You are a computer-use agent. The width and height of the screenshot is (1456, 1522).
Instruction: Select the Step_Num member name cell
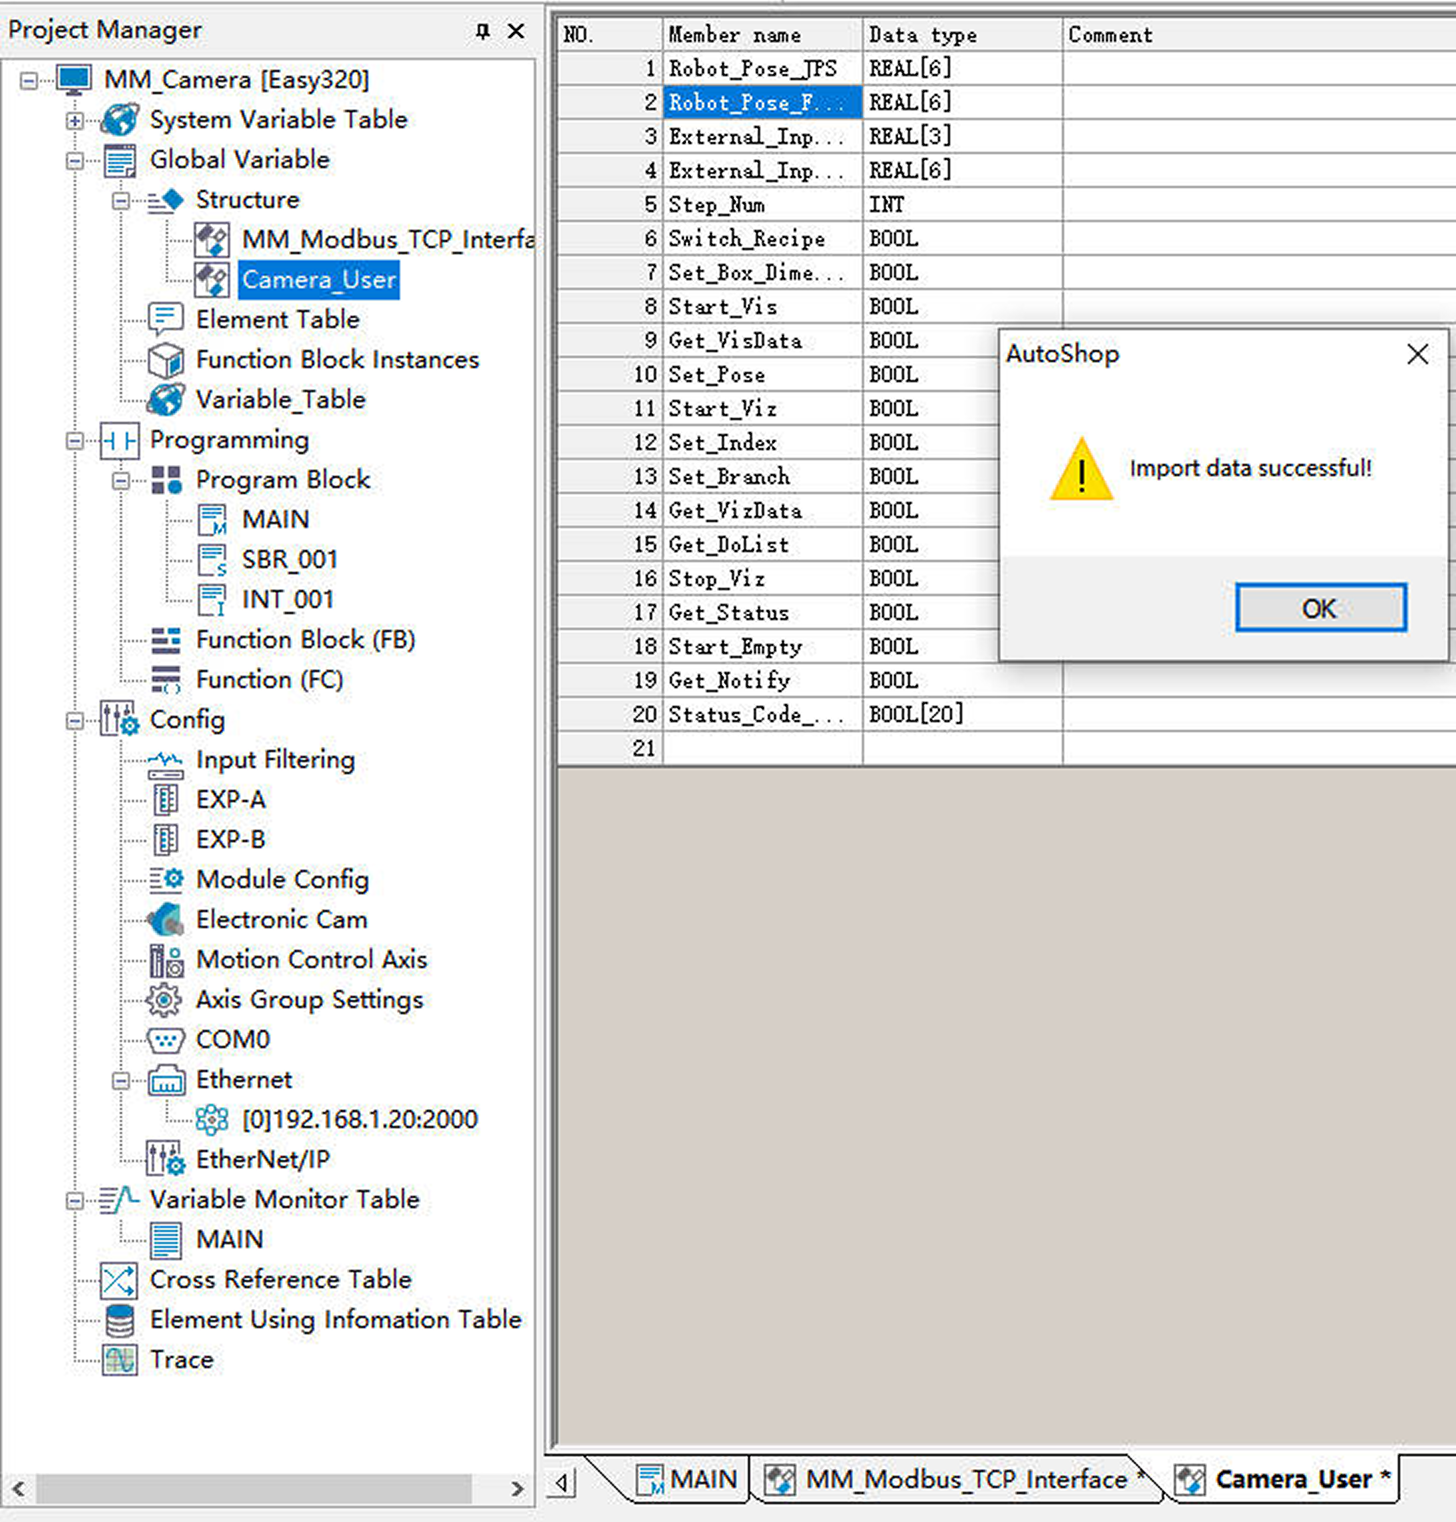coord(762,204)
